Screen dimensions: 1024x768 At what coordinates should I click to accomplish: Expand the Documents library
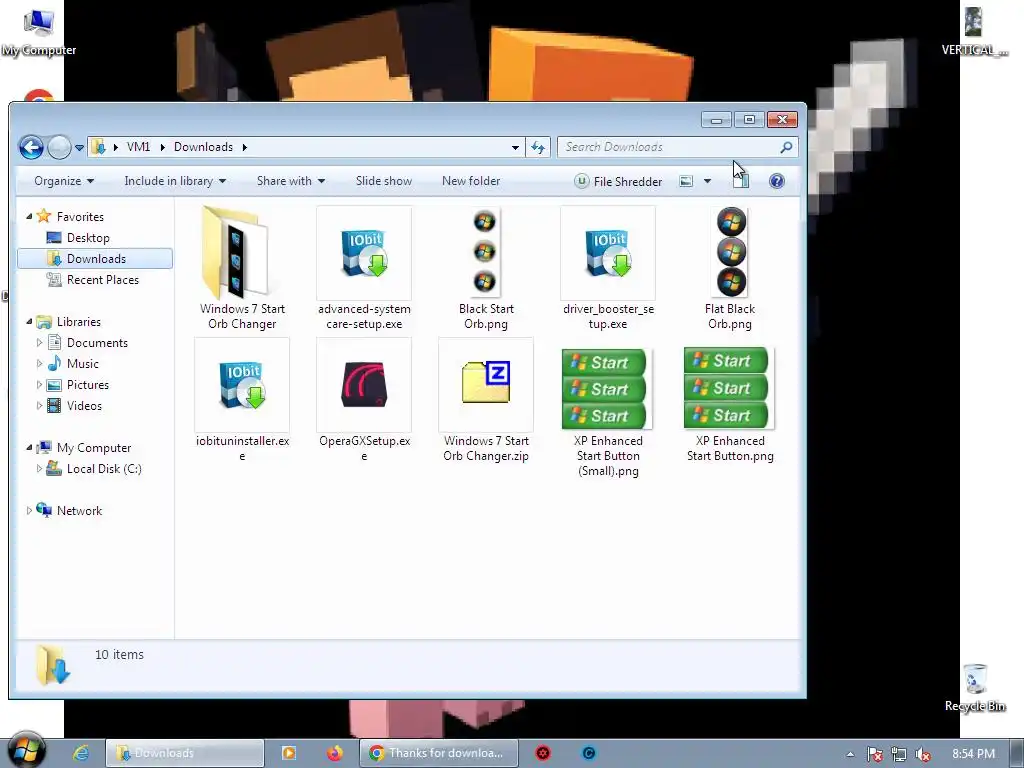[x=39, y=342]
